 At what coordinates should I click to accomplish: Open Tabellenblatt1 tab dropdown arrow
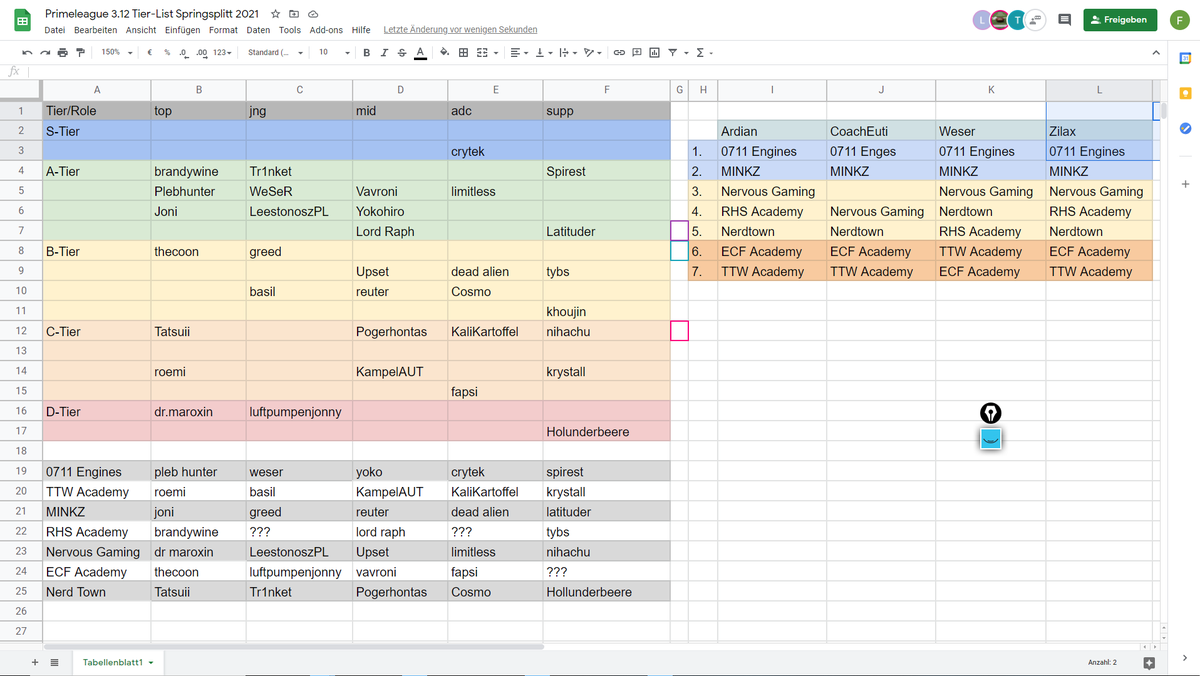coord(151,662)
